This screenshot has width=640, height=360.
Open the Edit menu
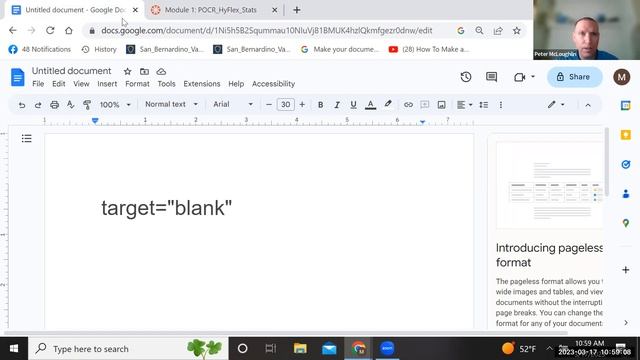58,84
